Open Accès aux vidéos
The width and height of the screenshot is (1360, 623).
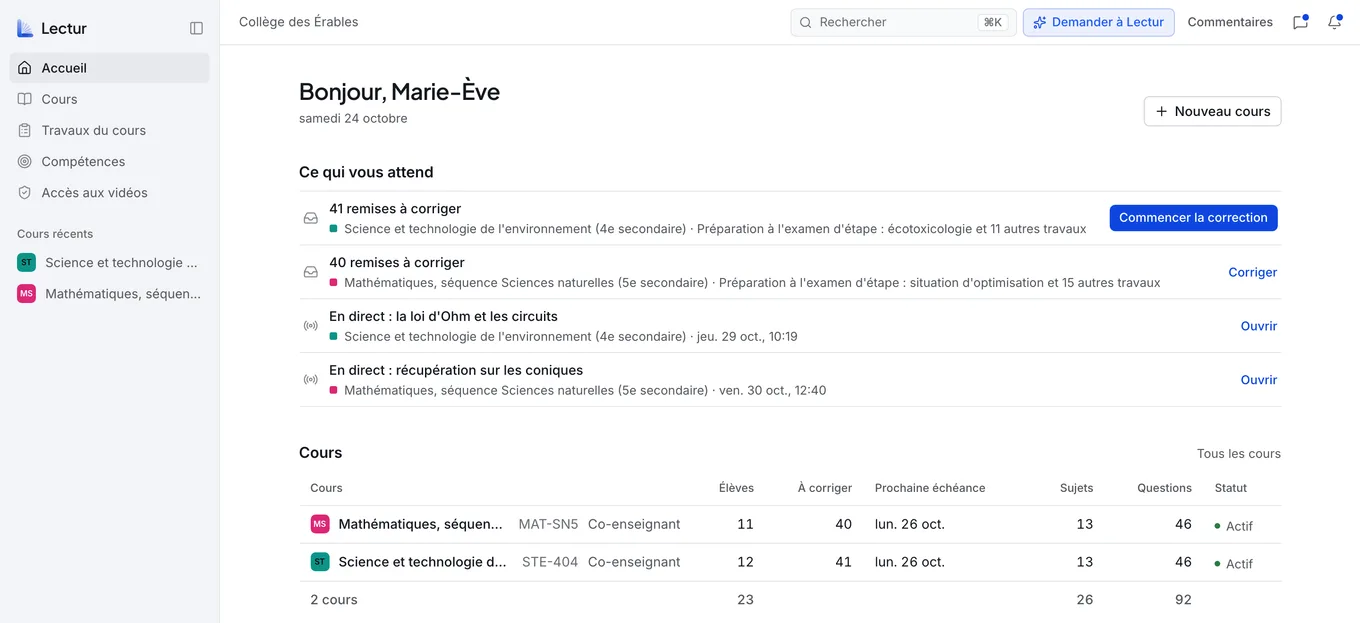tap(110, 192)
